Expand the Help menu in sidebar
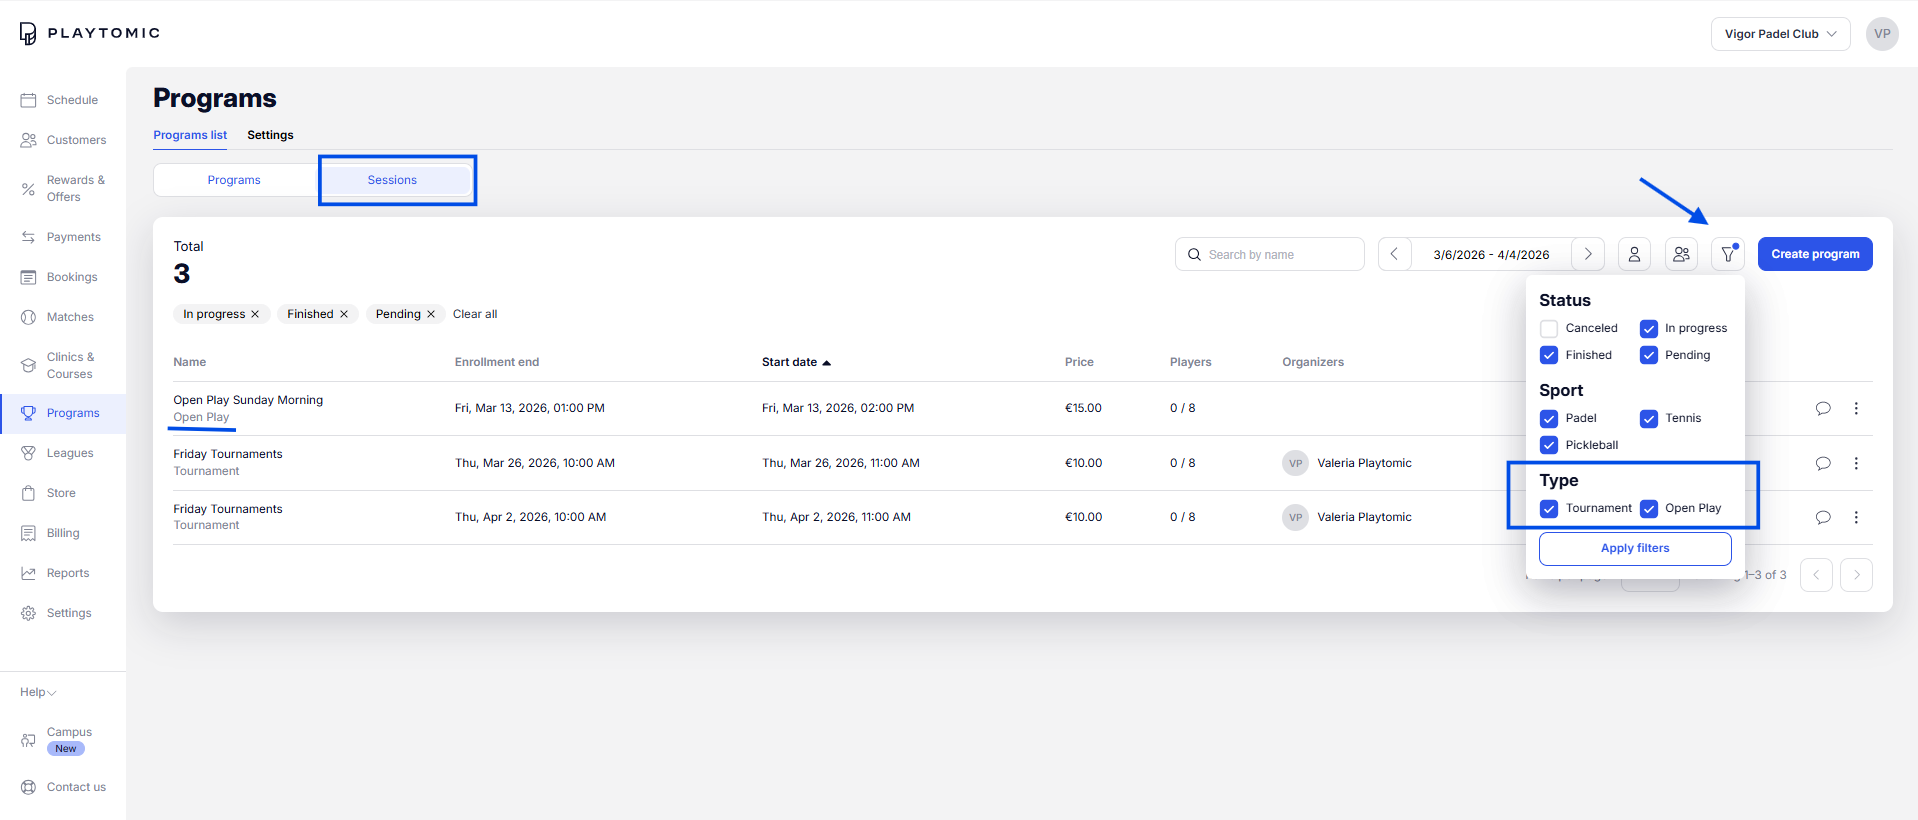The height and width of the screenshot is (820, 1918). click(x=38, y=692)
